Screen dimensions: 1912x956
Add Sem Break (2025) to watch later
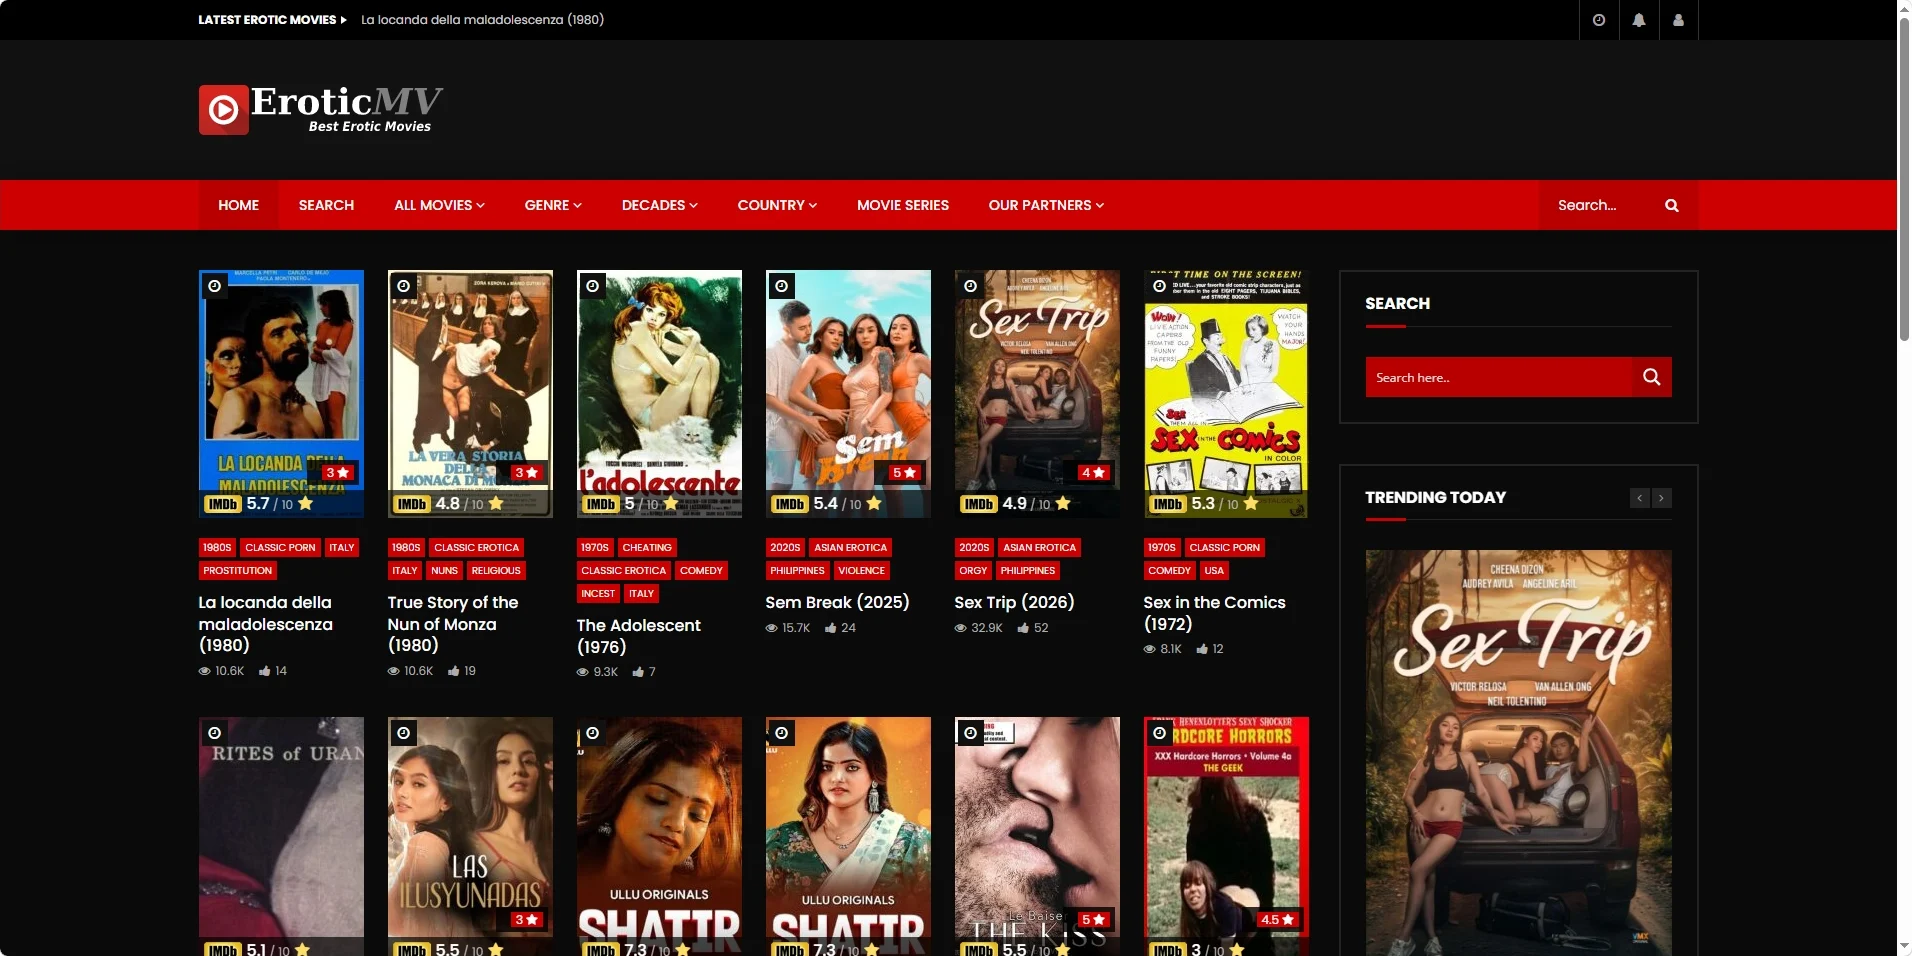pos(782,286)
